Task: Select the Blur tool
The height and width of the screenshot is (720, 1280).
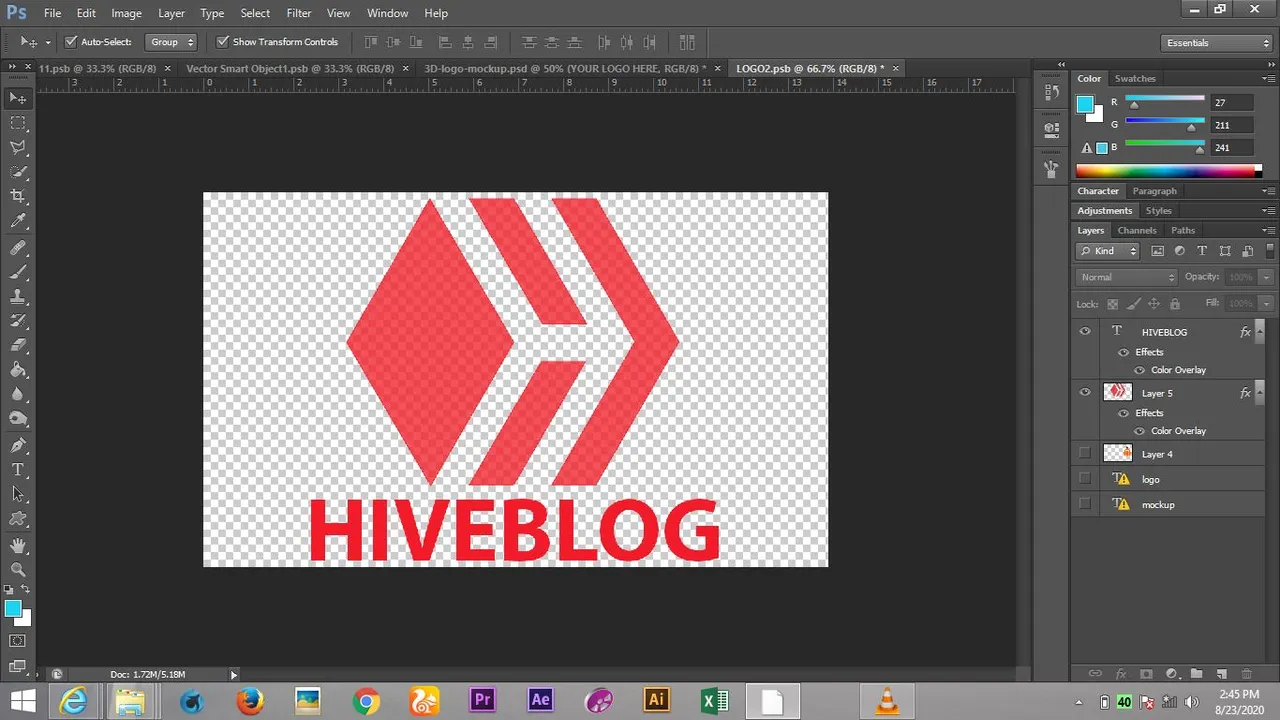Action: (18, 395)
